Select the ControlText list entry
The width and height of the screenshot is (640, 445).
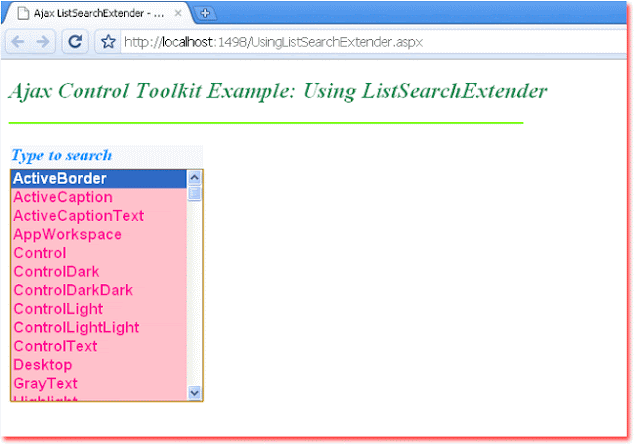[x=99, y=347]
